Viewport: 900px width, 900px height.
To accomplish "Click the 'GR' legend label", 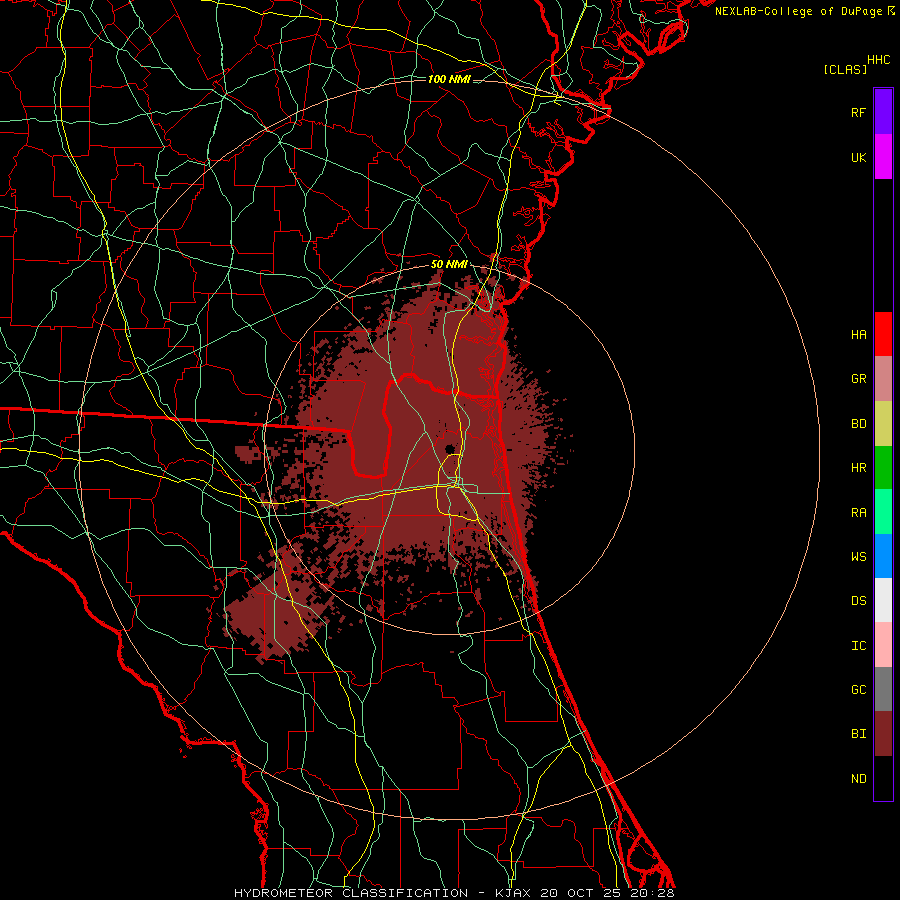I will point(858,379).
